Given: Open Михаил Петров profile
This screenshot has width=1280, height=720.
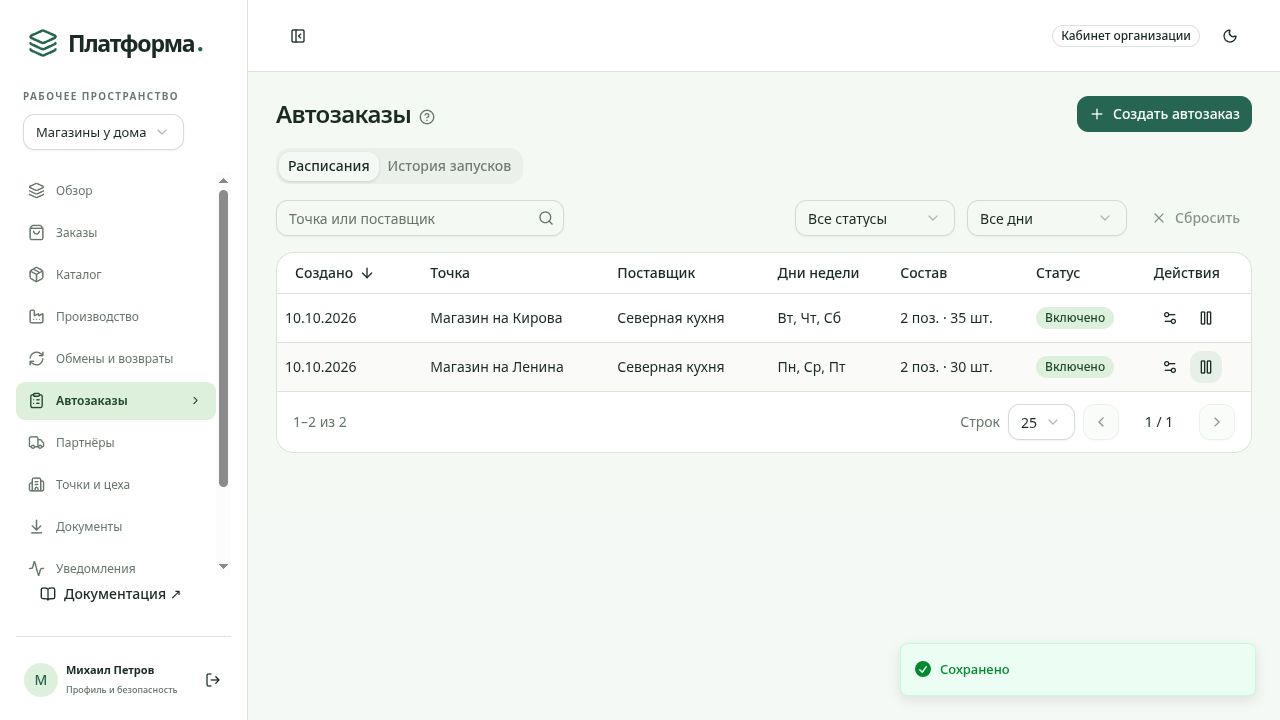Looking at the screenshot, I should pos(109,679).
